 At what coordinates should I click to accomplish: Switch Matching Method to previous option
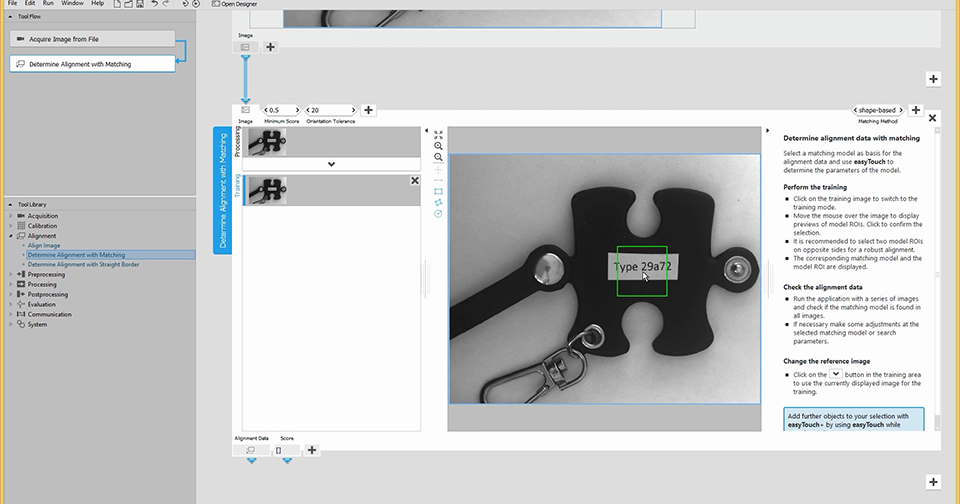pos(855,110)
